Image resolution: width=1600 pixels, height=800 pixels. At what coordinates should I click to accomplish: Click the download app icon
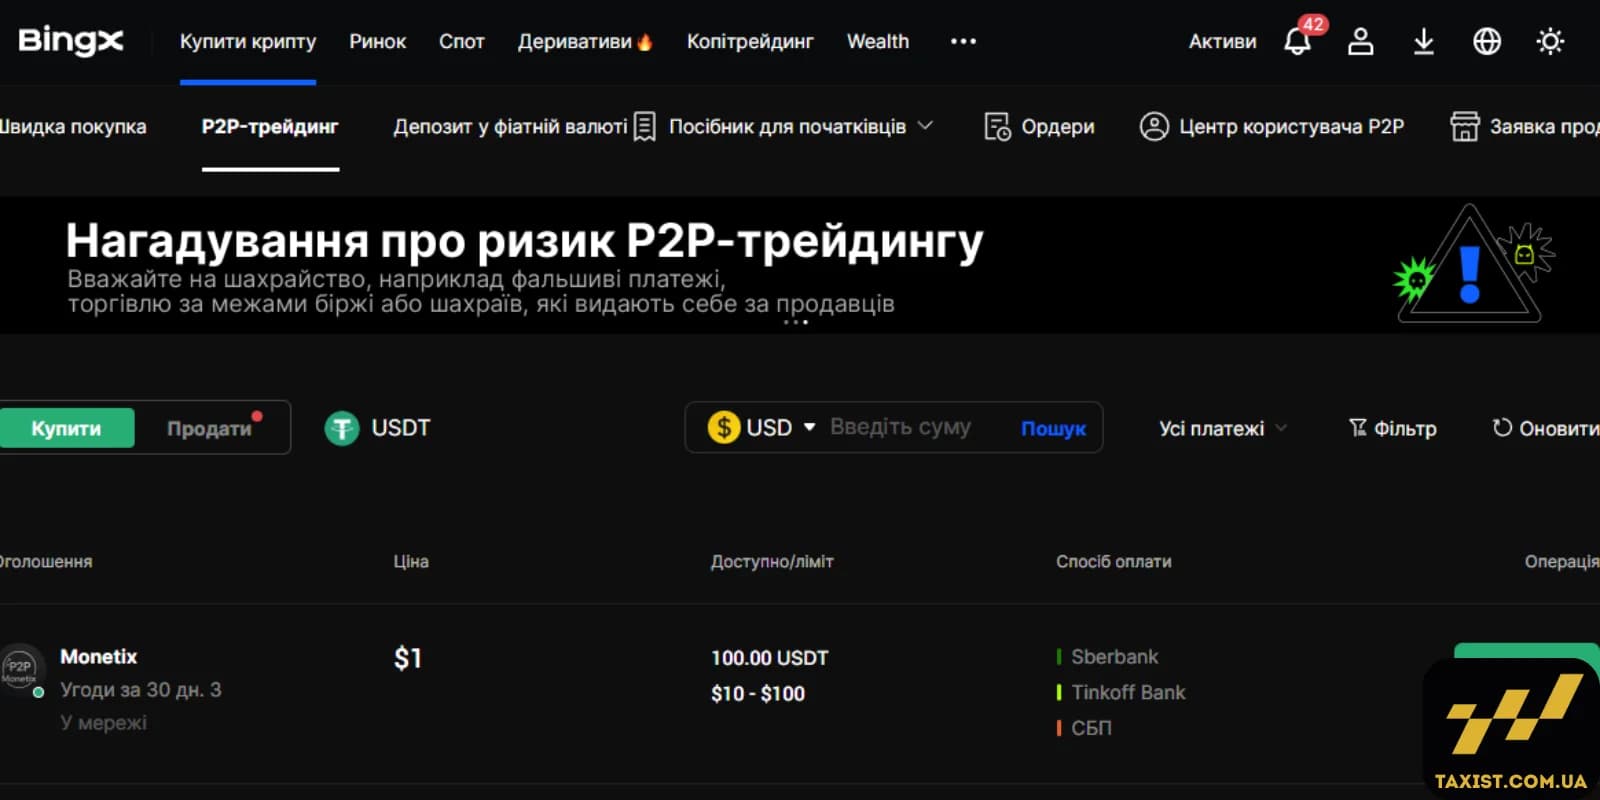(x=1423, y=41)
